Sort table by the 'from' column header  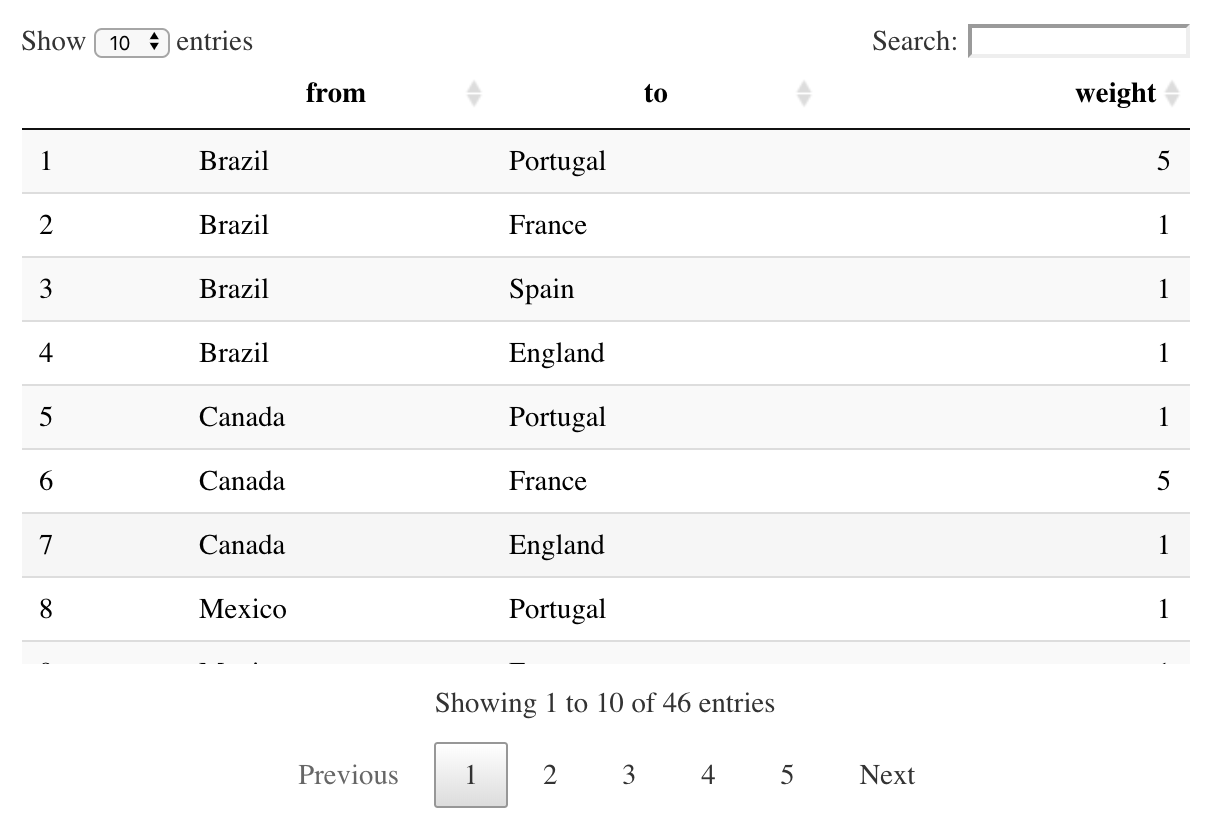[x=336, y=94]
